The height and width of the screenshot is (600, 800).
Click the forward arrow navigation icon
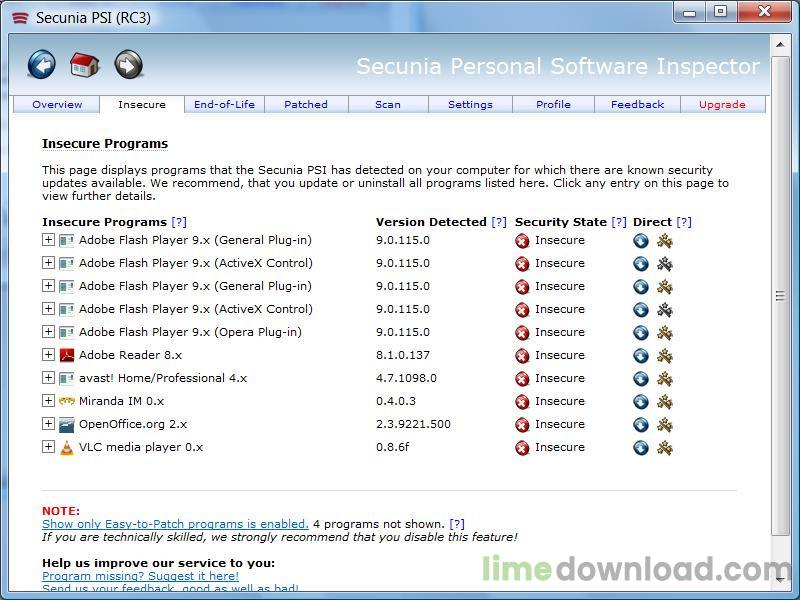point(128,64)
